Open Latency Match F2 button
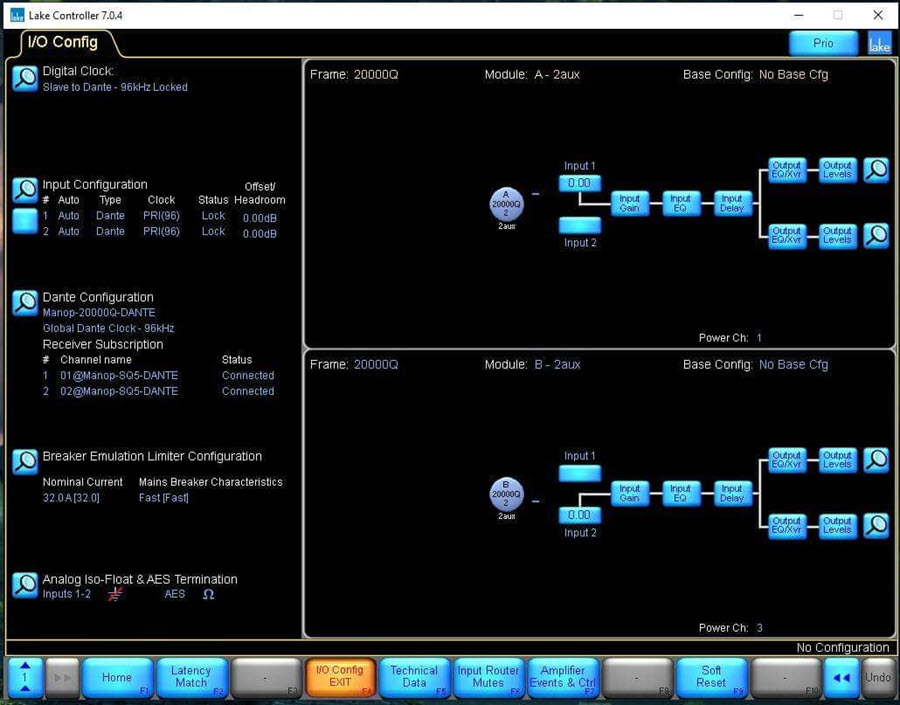Image resolution: width=900 pixels, height=705 pixels. 191,678
